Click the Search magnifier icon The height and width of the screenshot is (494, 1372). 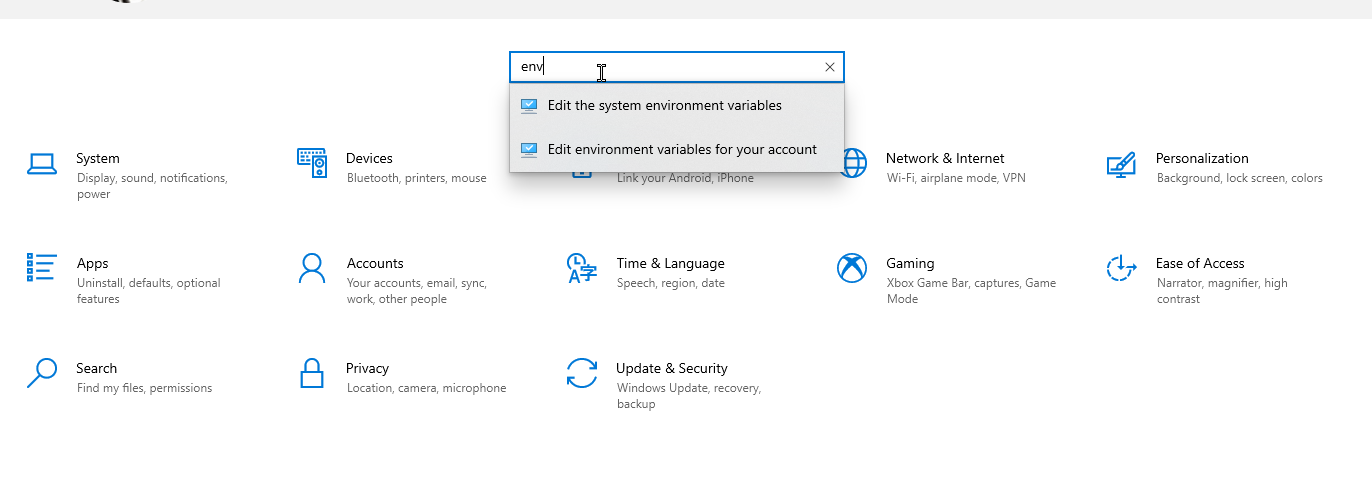tap(42, 373)
